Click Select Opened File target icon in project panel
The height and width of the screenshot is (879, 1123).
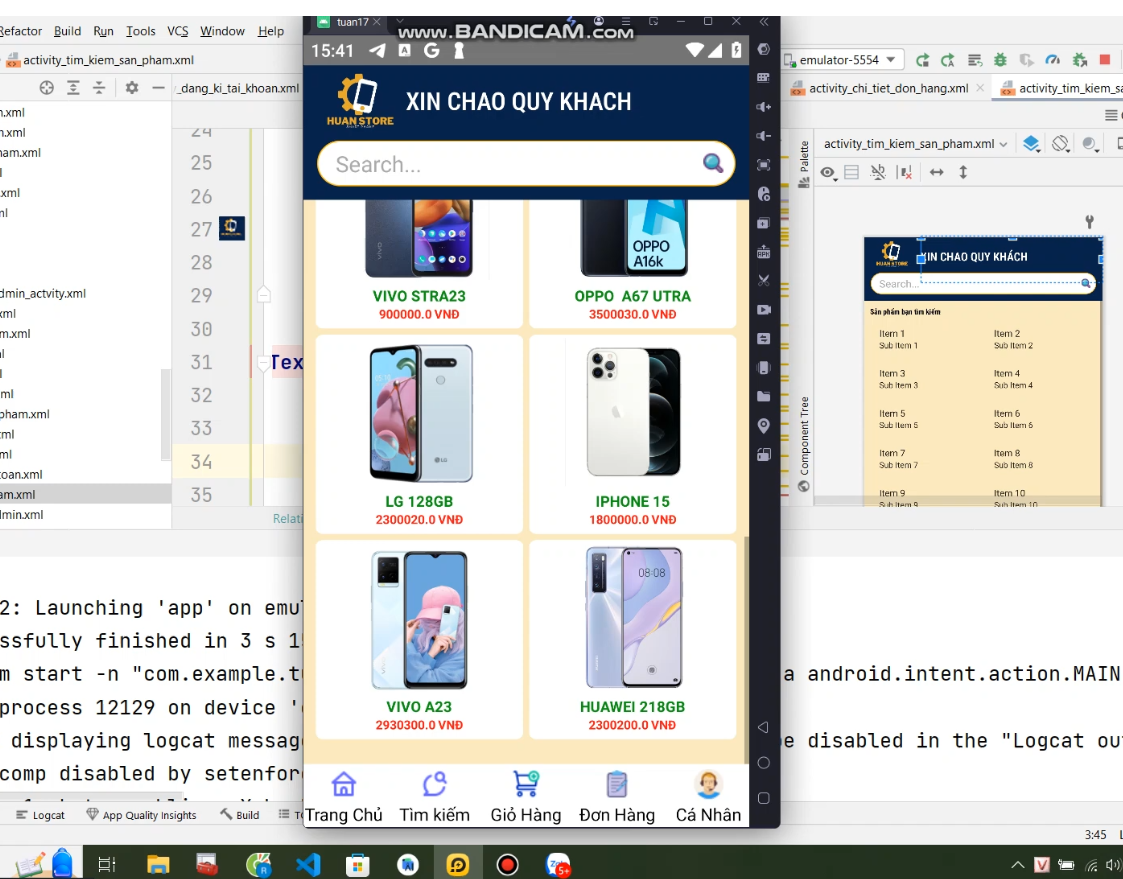[47, 87]
